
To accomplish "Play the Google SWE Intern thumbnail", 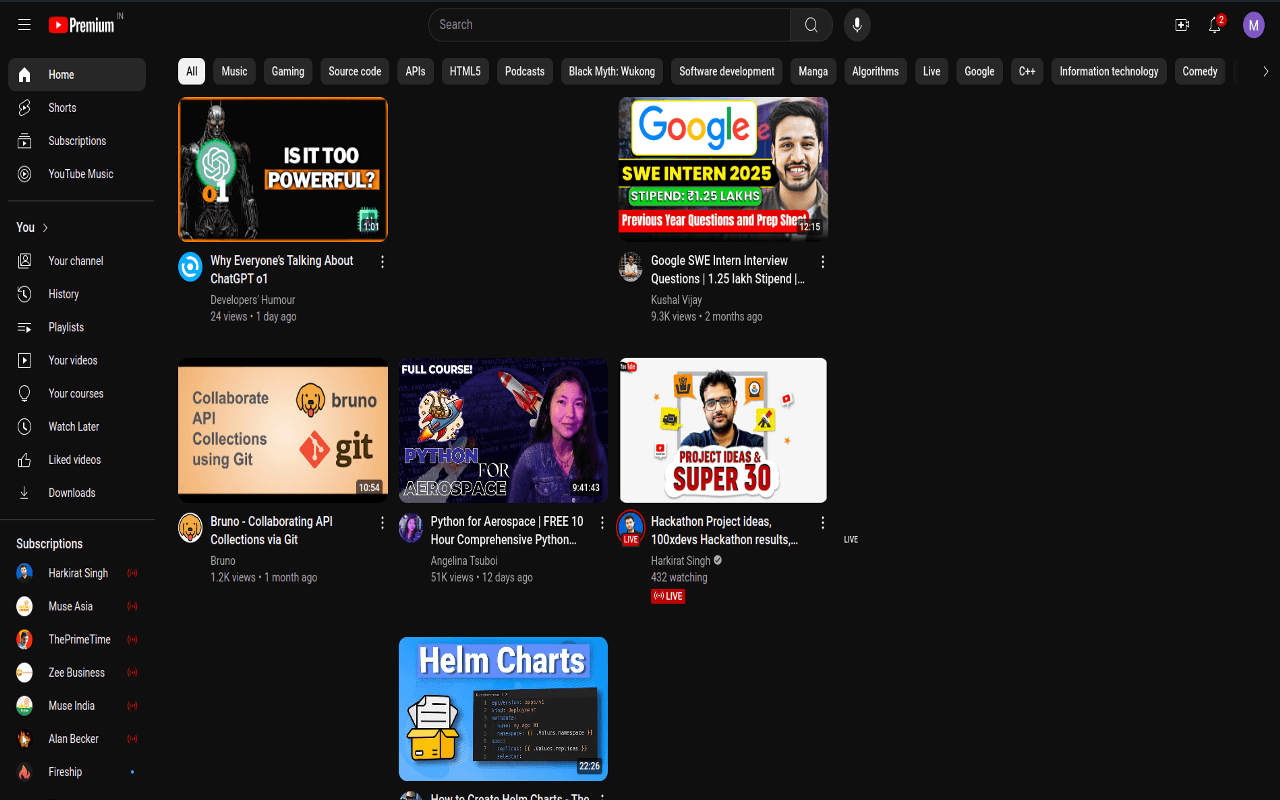I will pos(723,169).
